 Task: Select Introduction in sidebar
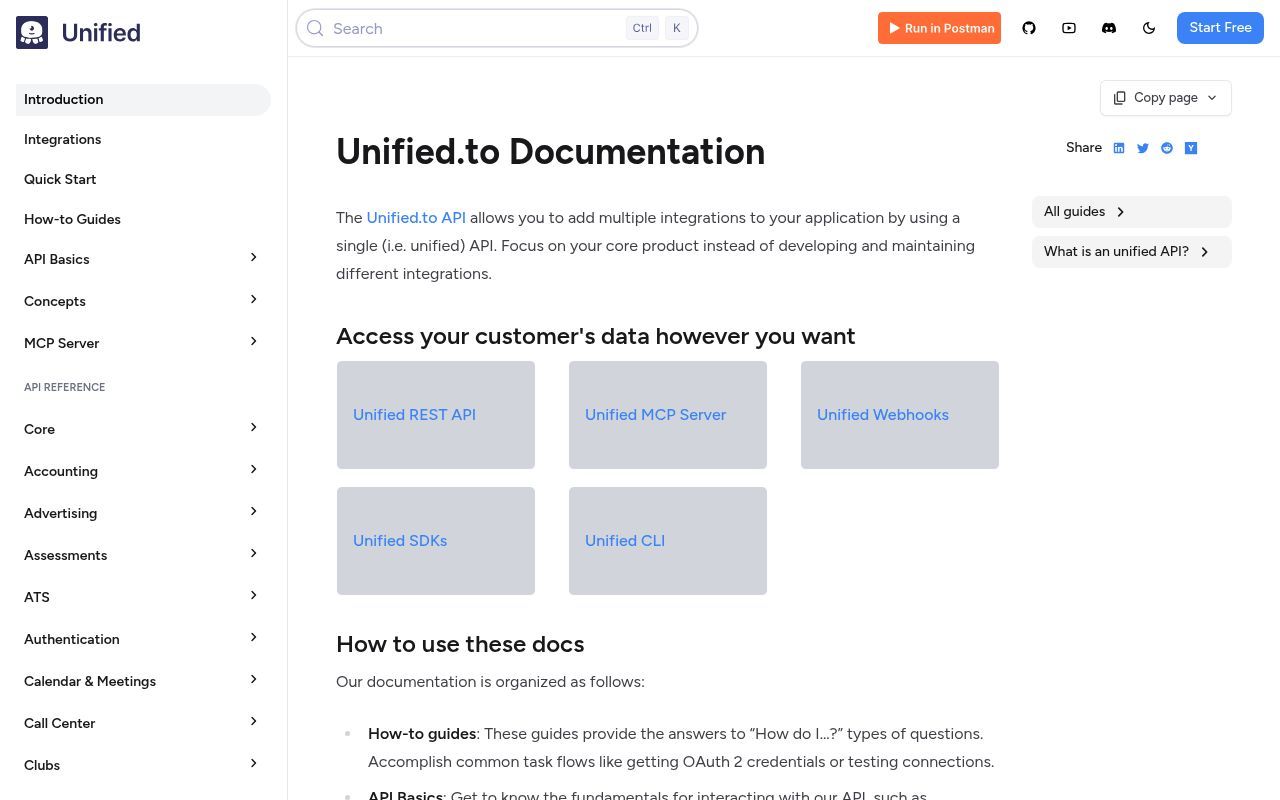pos(143,100)
